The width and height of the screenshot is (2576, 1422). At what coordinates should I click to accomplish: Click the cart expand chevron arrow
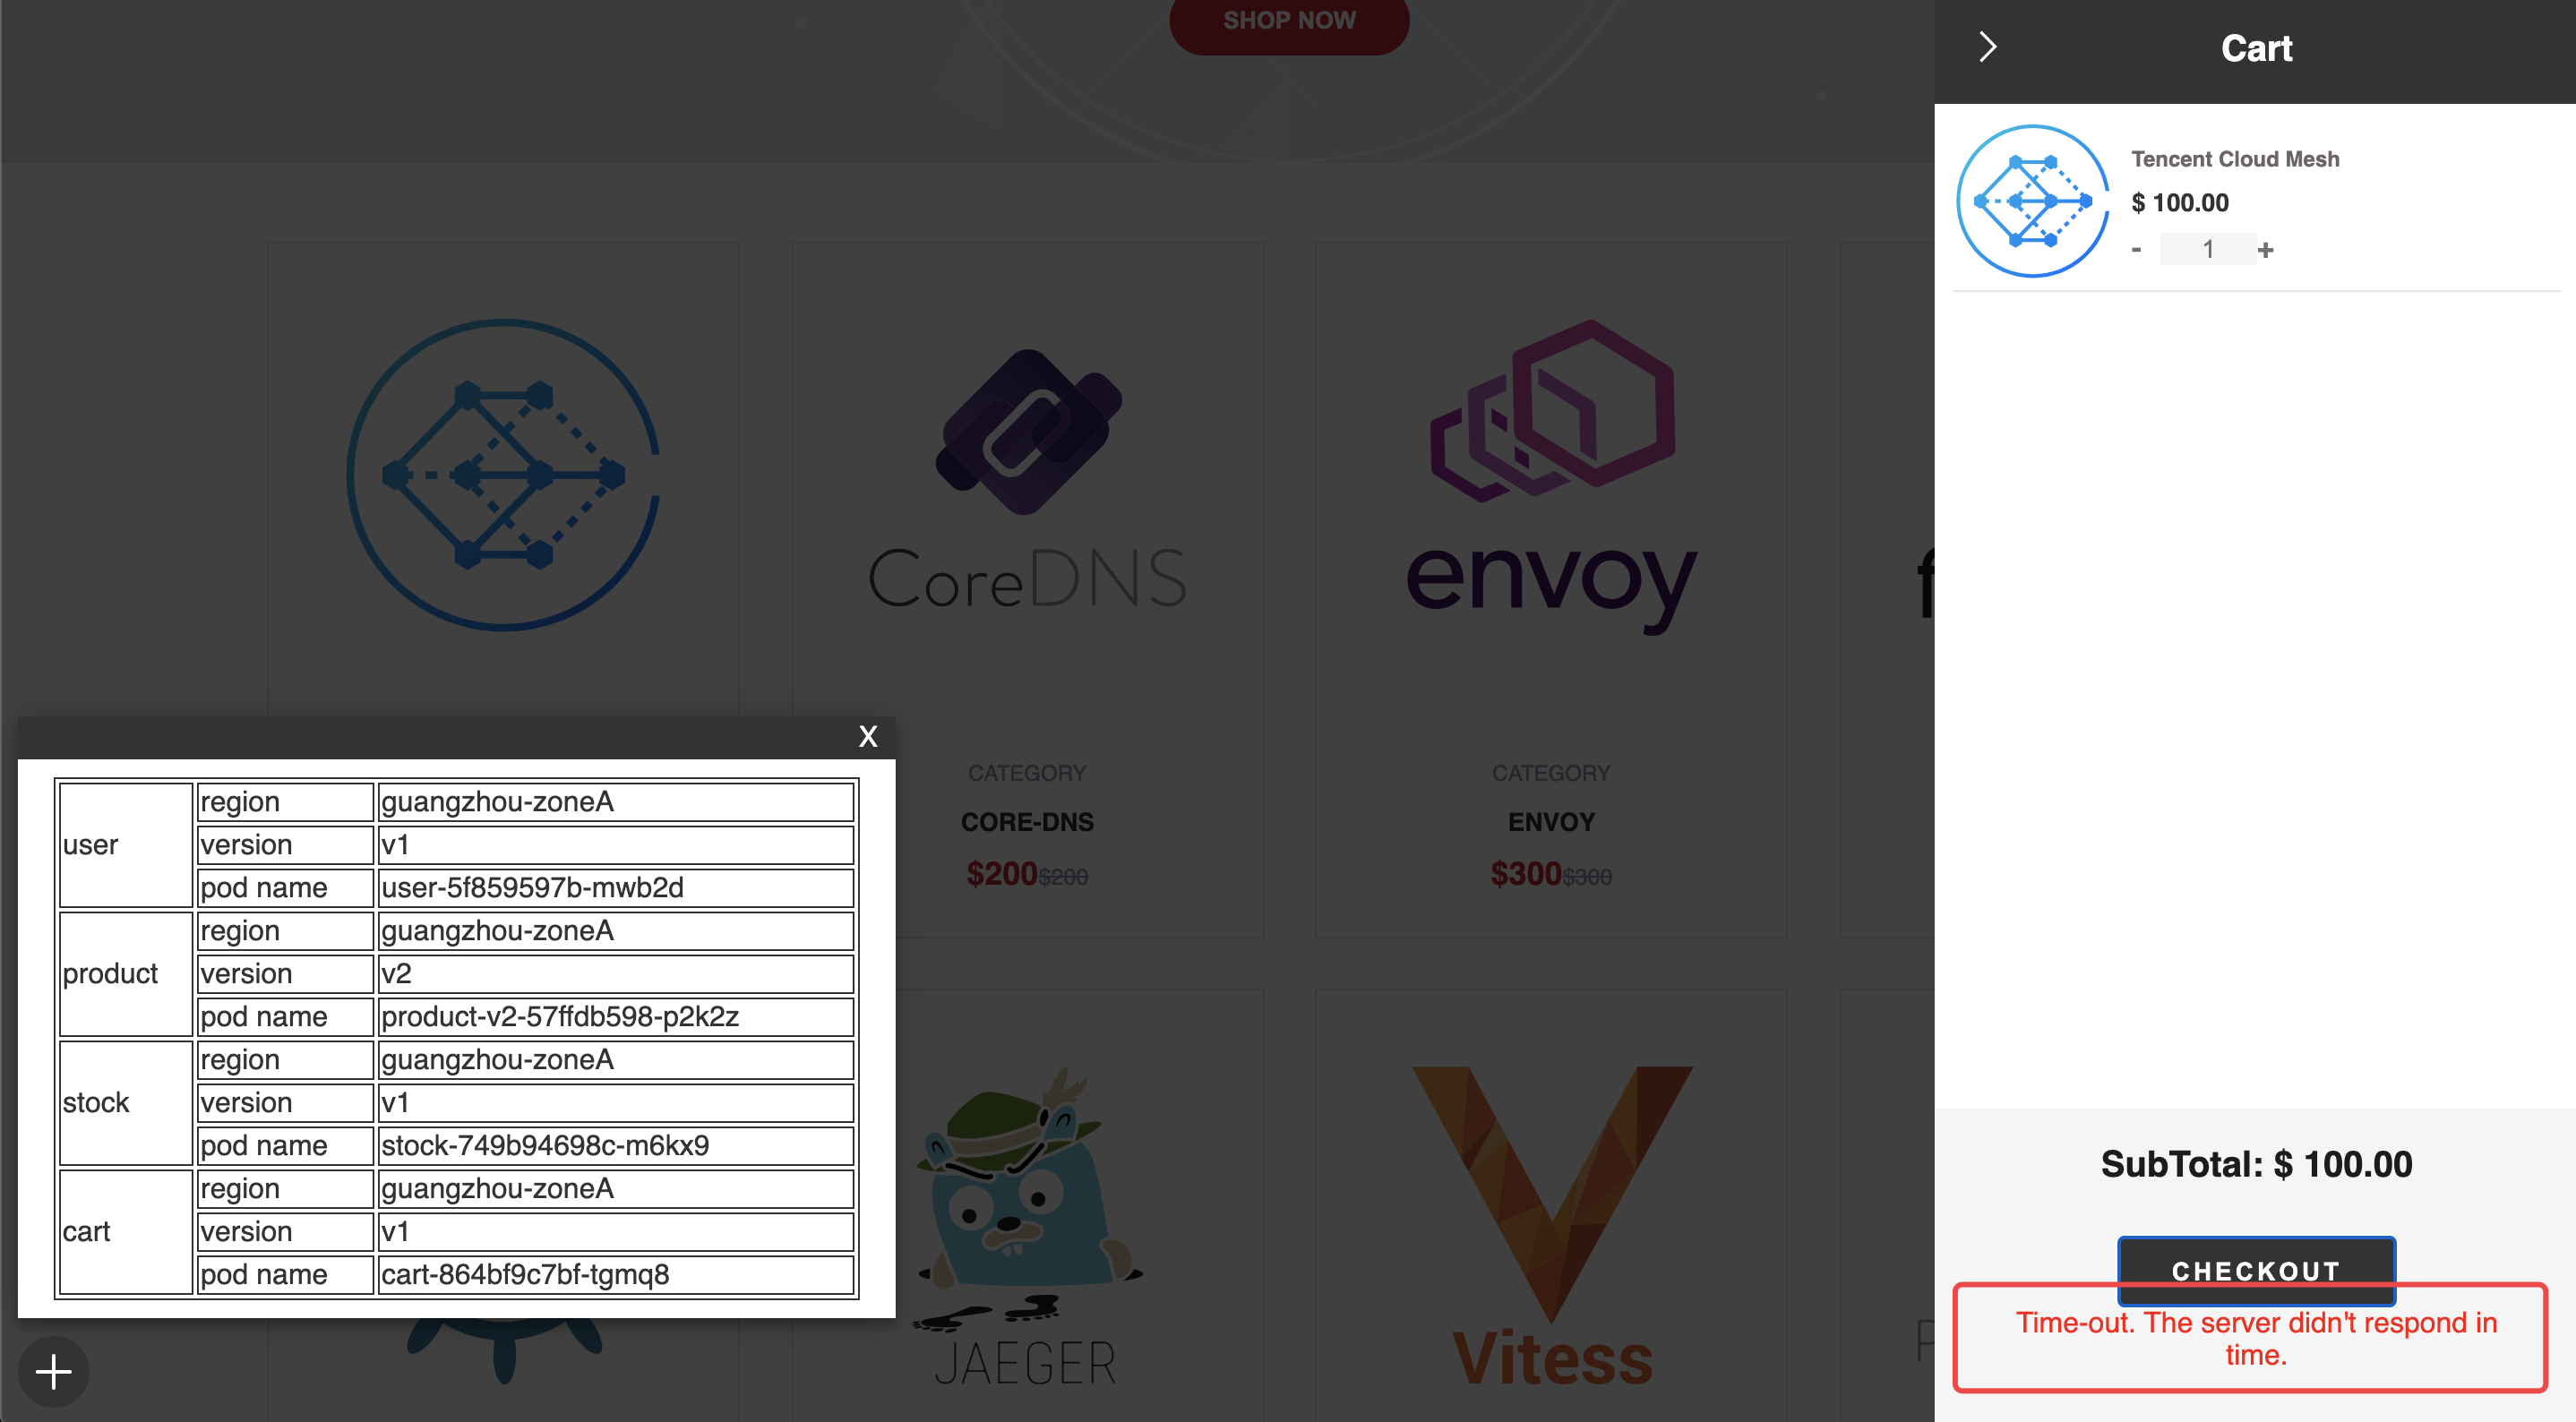click(x=1986, y=47)
